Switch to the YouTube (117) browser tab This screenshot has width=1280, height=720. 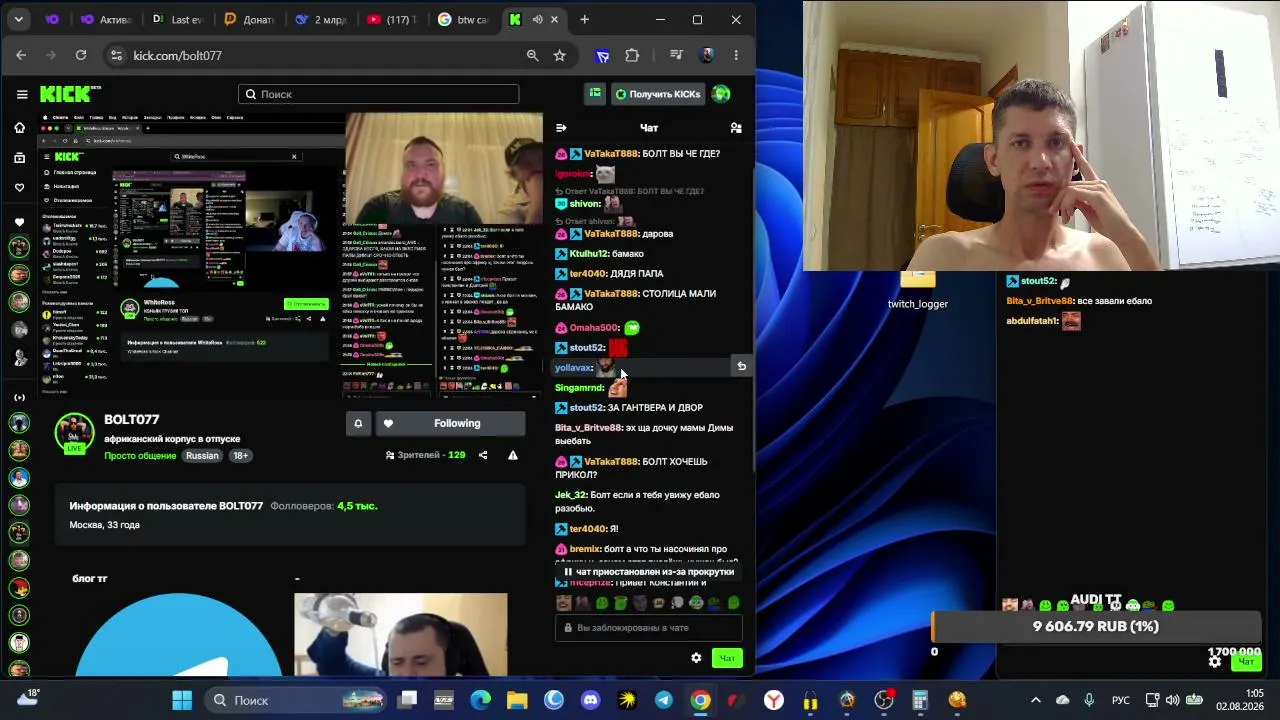[x=393, y=19]
